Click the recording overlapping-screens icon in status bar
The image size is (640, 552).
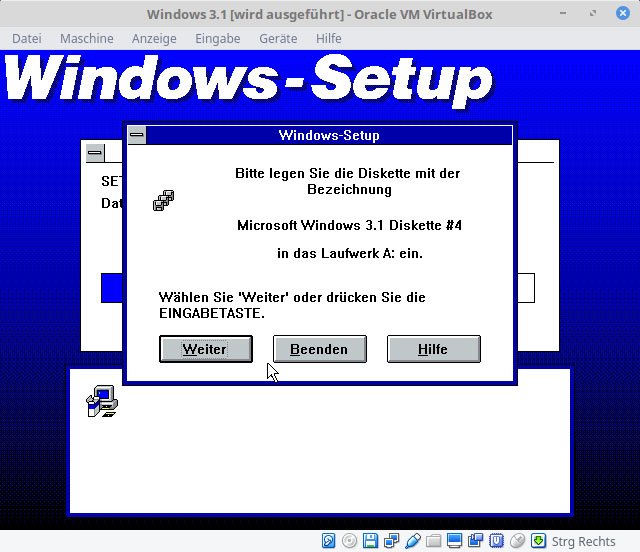pyautogui.click(x=475, y=541)
